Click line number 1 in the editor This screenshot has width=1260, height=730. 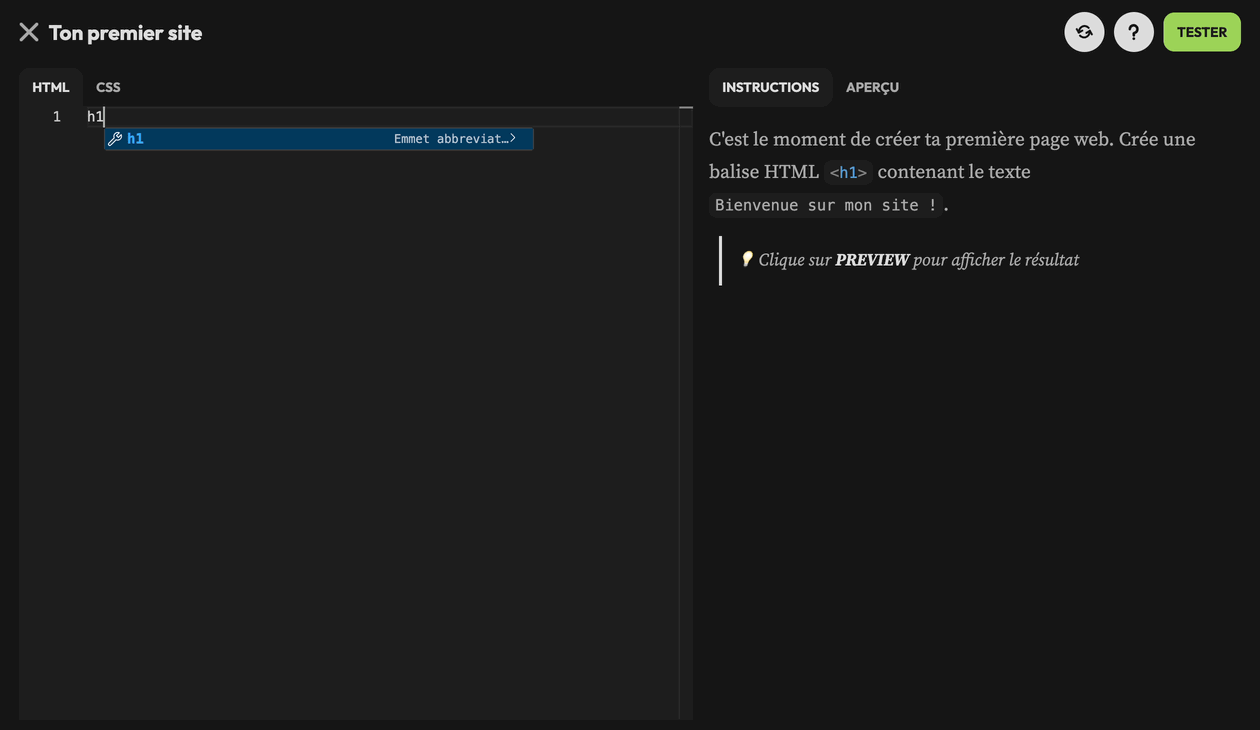pyautogui.click(x=56, y=116)
